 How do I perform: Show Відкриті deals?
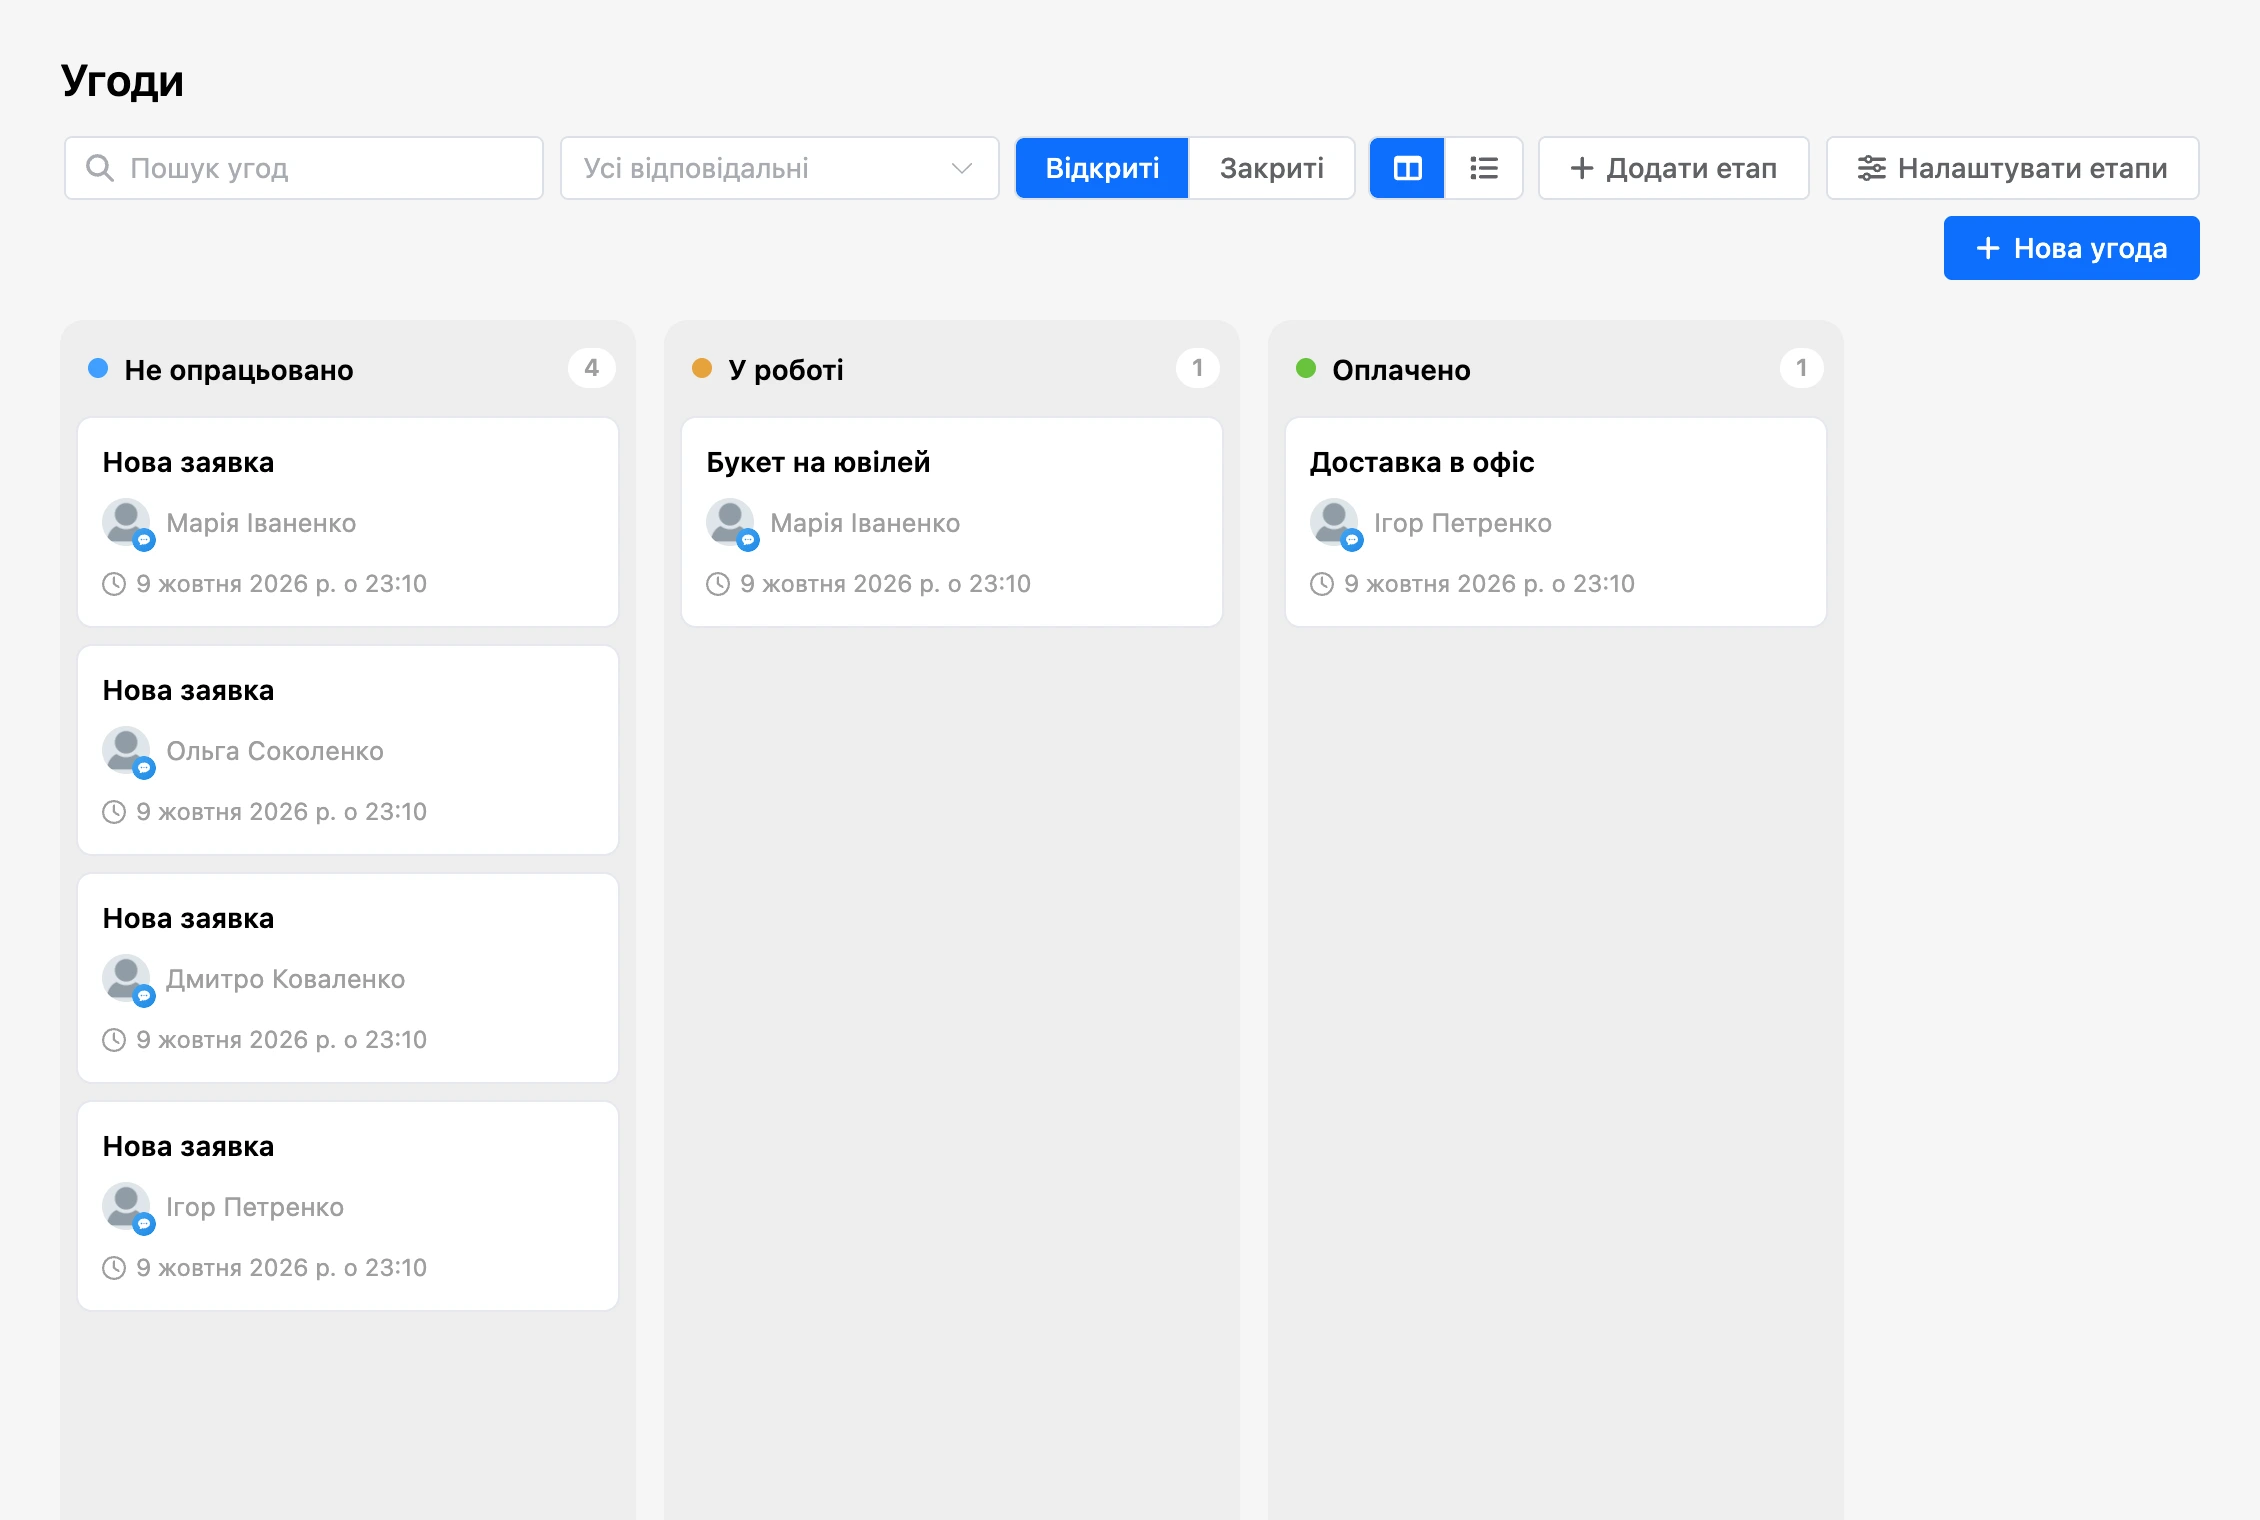pyautogui.click(x=1102, y=168)
